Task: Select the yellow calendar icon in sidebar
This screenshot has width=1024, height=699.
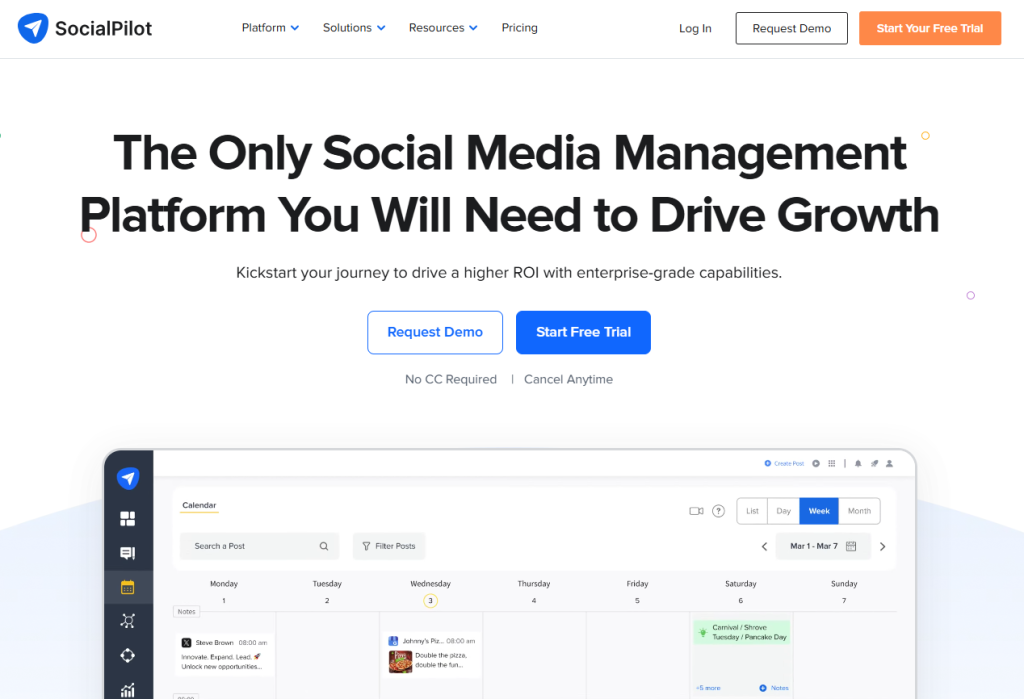Action: [x=128, y=587]
